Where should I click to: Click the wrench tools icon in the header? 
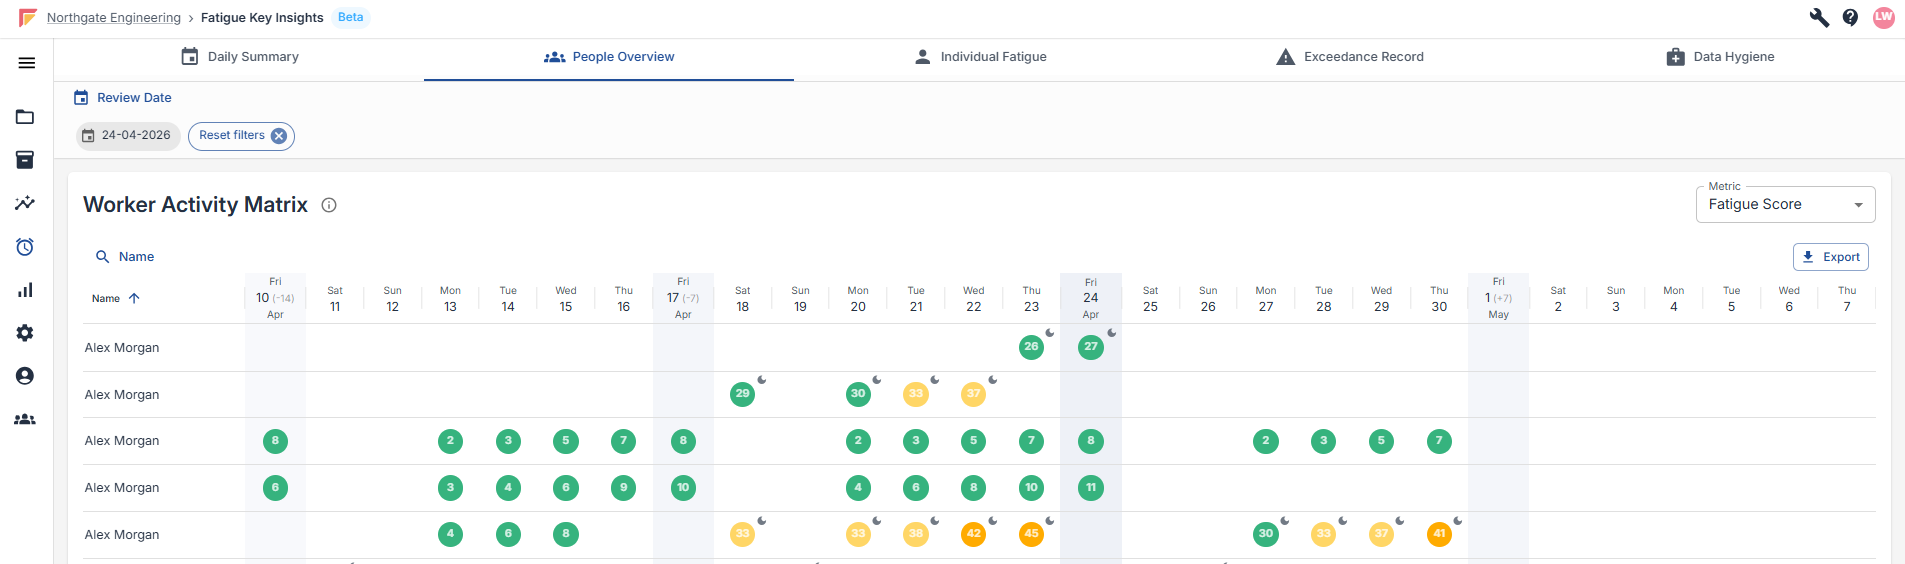[1819, 18]
